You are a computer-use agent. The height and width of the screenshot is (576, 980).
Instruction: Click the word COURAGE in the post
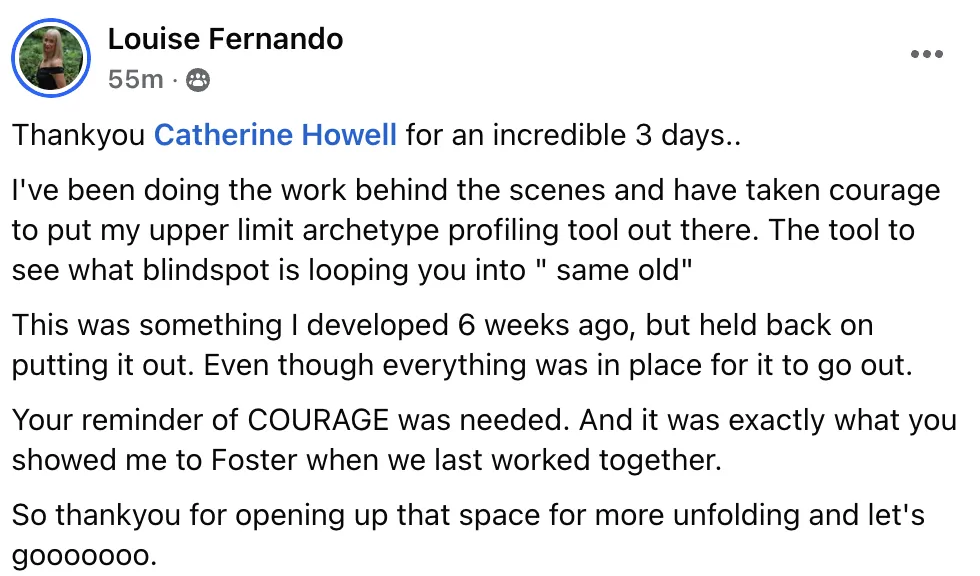[x=318, y=420]
